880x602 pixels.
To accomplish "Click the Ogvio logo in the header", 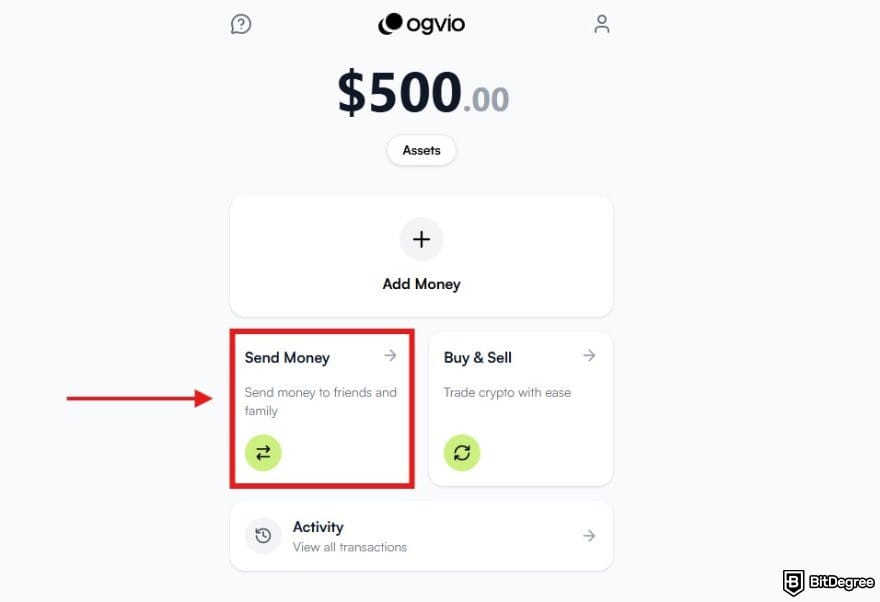I will [x=421, y=23].
